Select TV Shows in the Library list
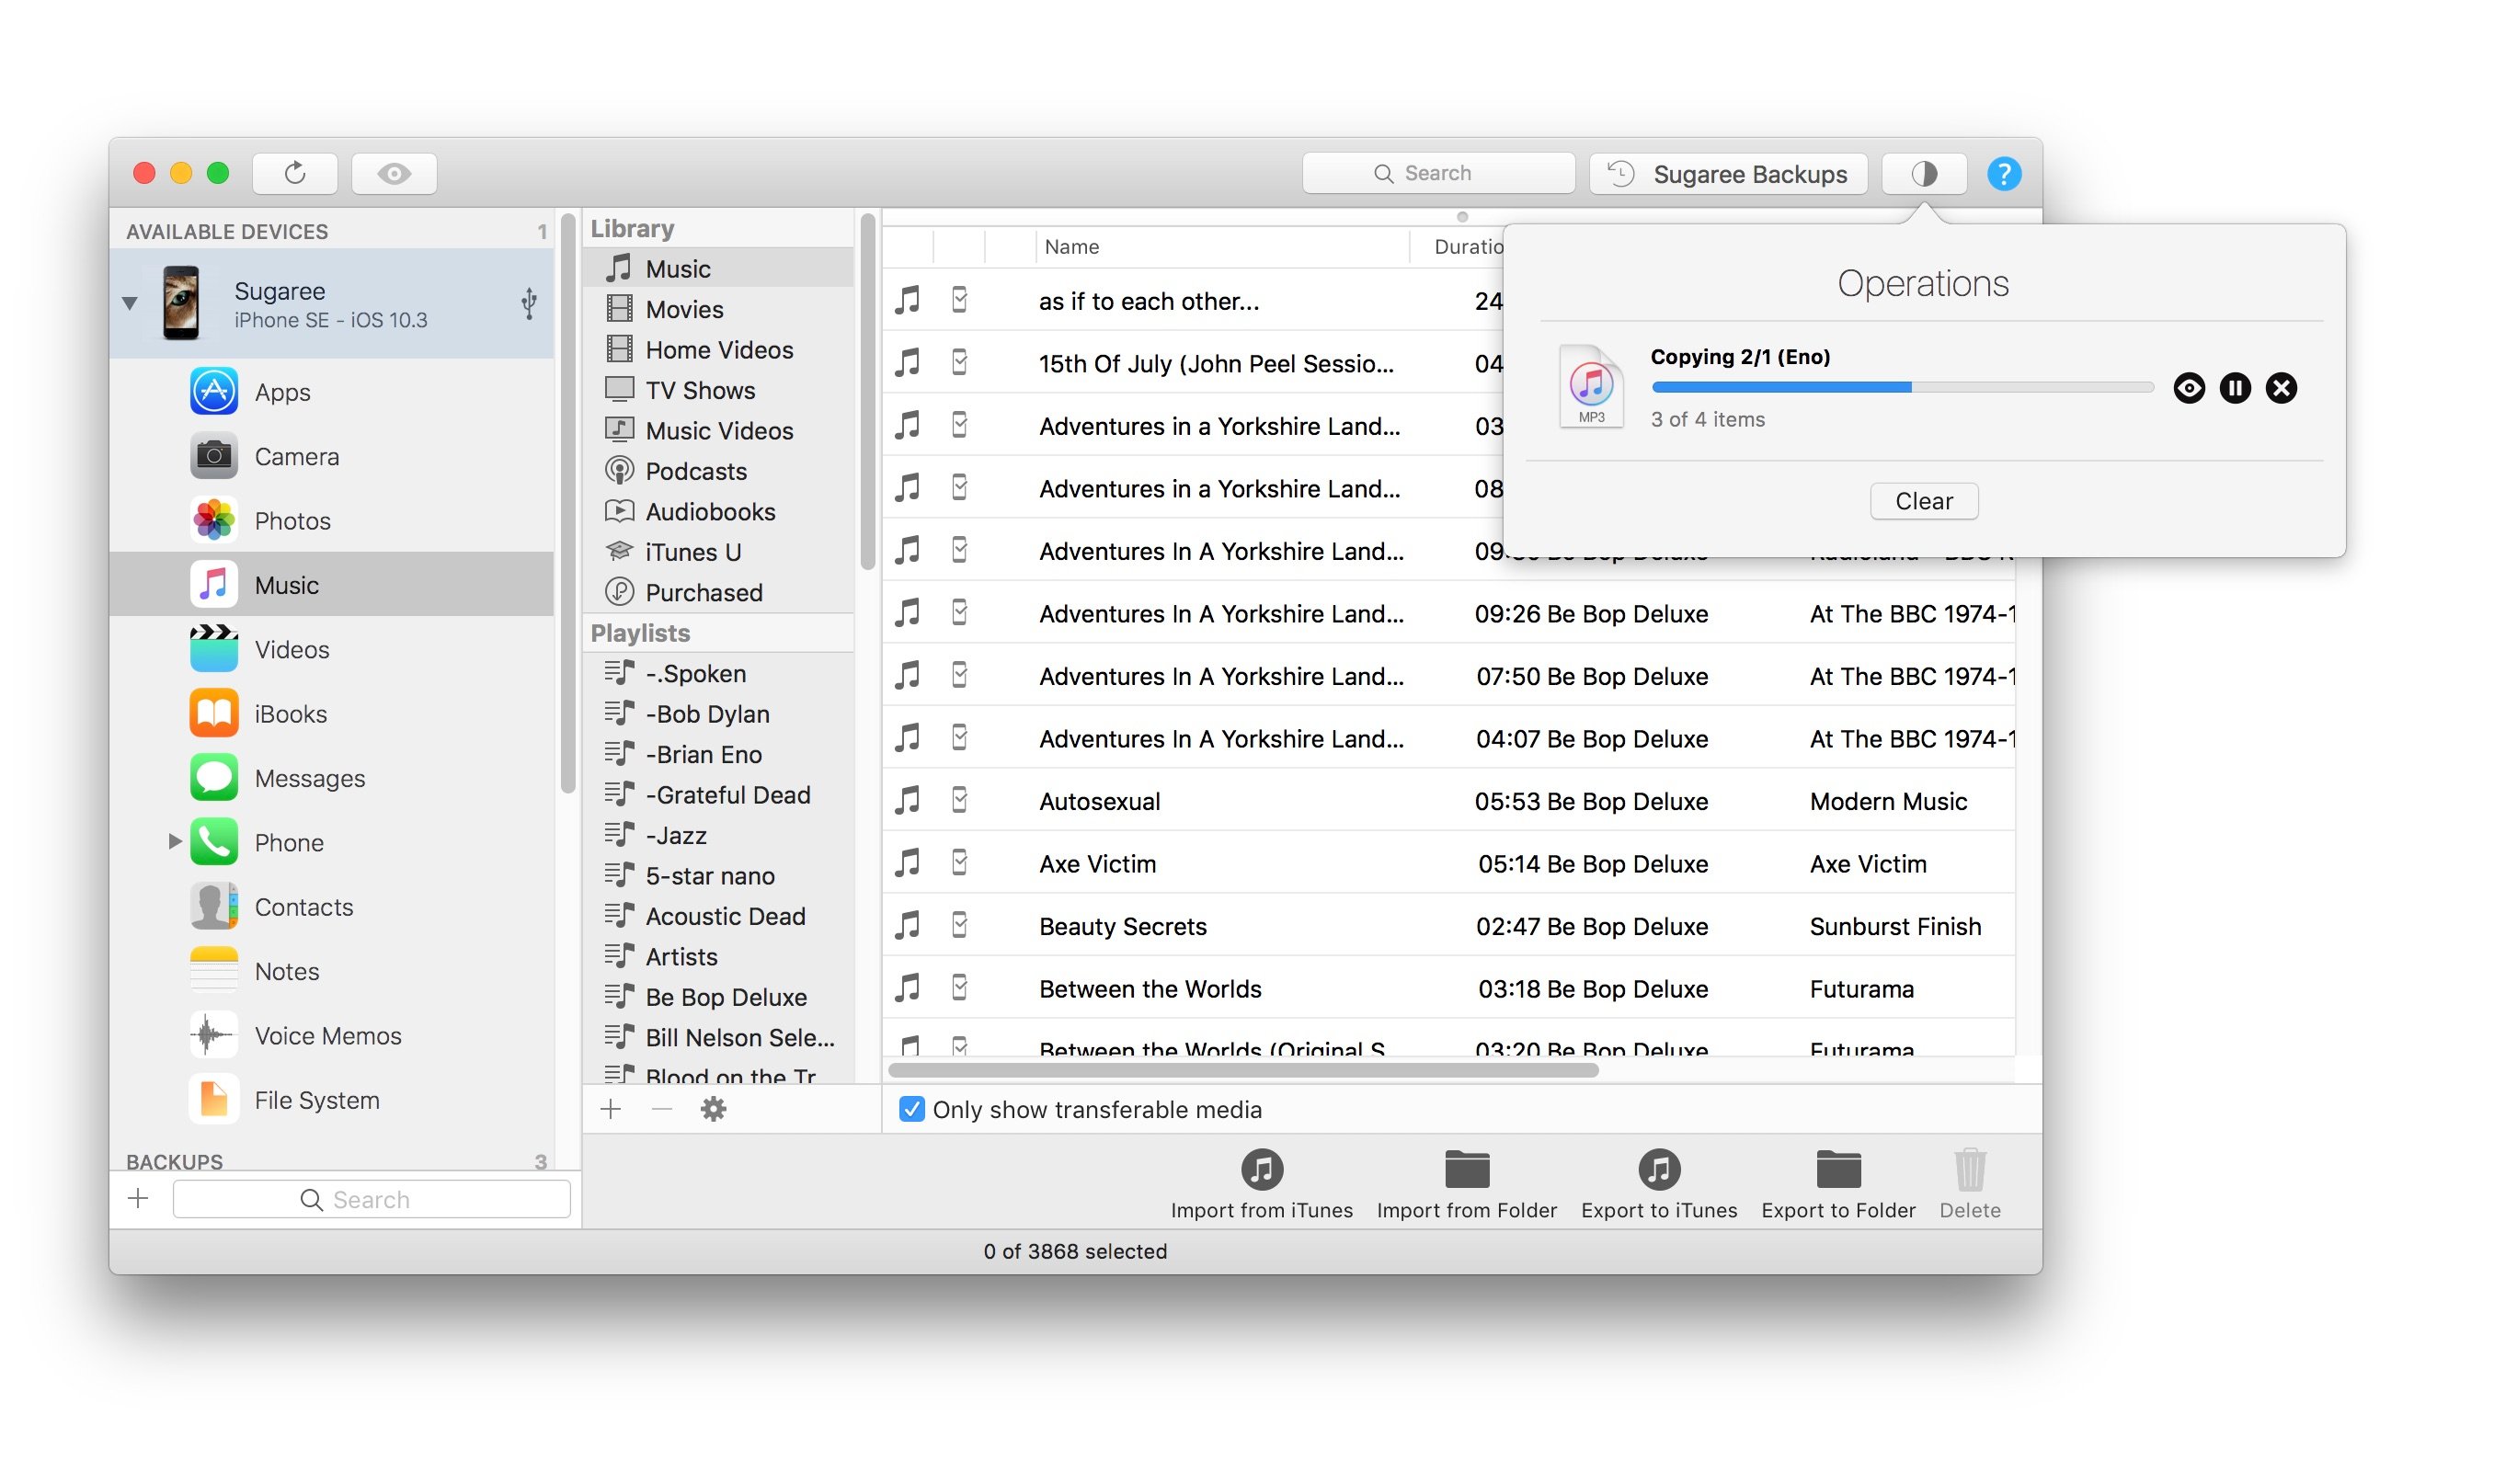Viewport: 2517px width, 1484px height. 718,390
